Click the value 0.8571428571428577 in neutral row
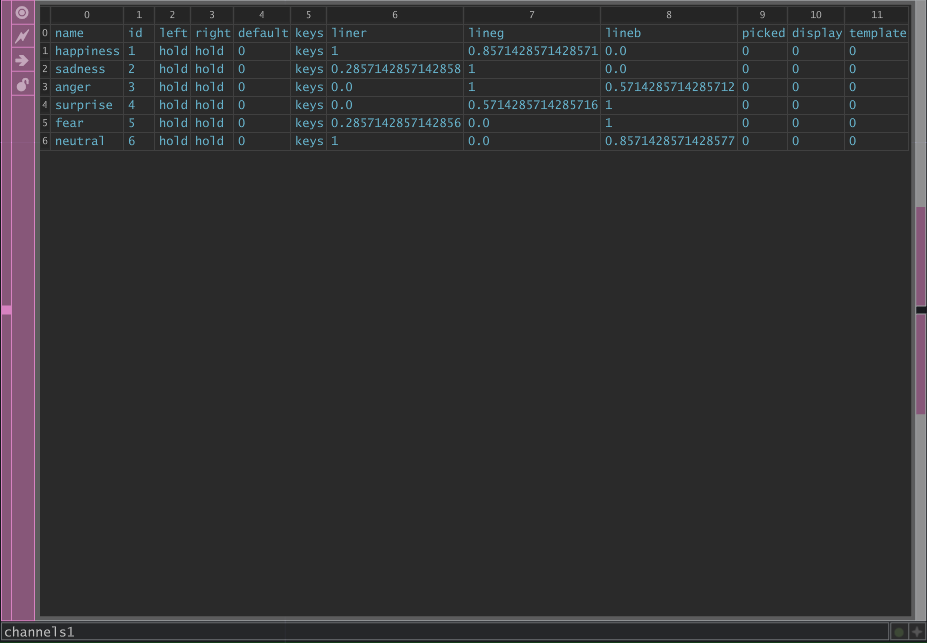The height and width of the screenshot is (643, 927). 670,141
